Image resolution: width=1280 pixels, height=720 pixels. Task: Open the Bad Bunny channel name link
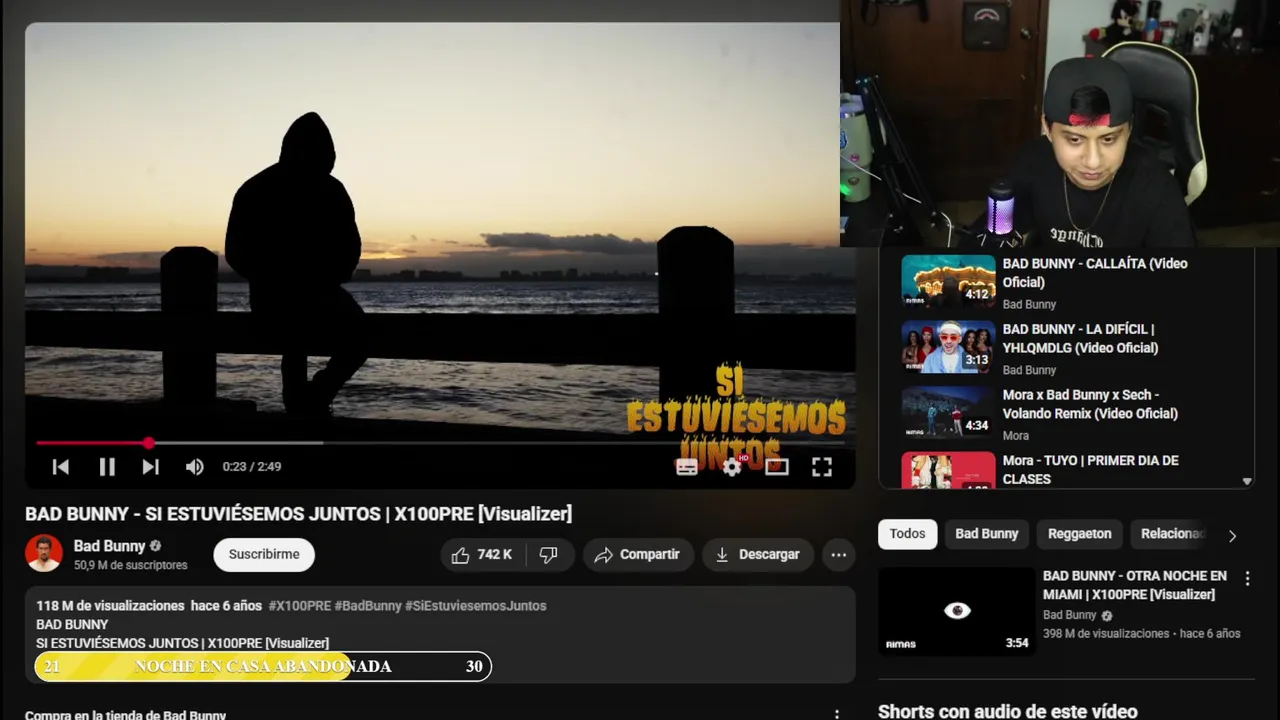click(109, 546)
